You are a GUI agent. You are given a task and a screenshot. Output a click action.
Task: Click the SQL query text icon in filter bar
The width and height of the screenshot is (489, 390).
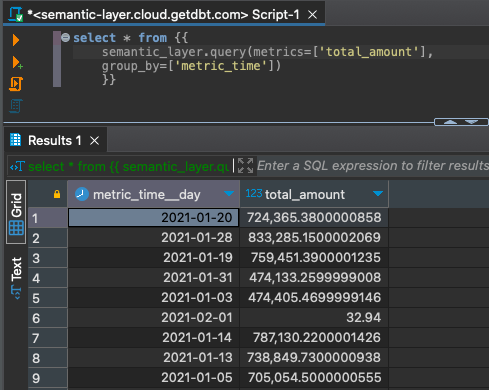[18, 166]
